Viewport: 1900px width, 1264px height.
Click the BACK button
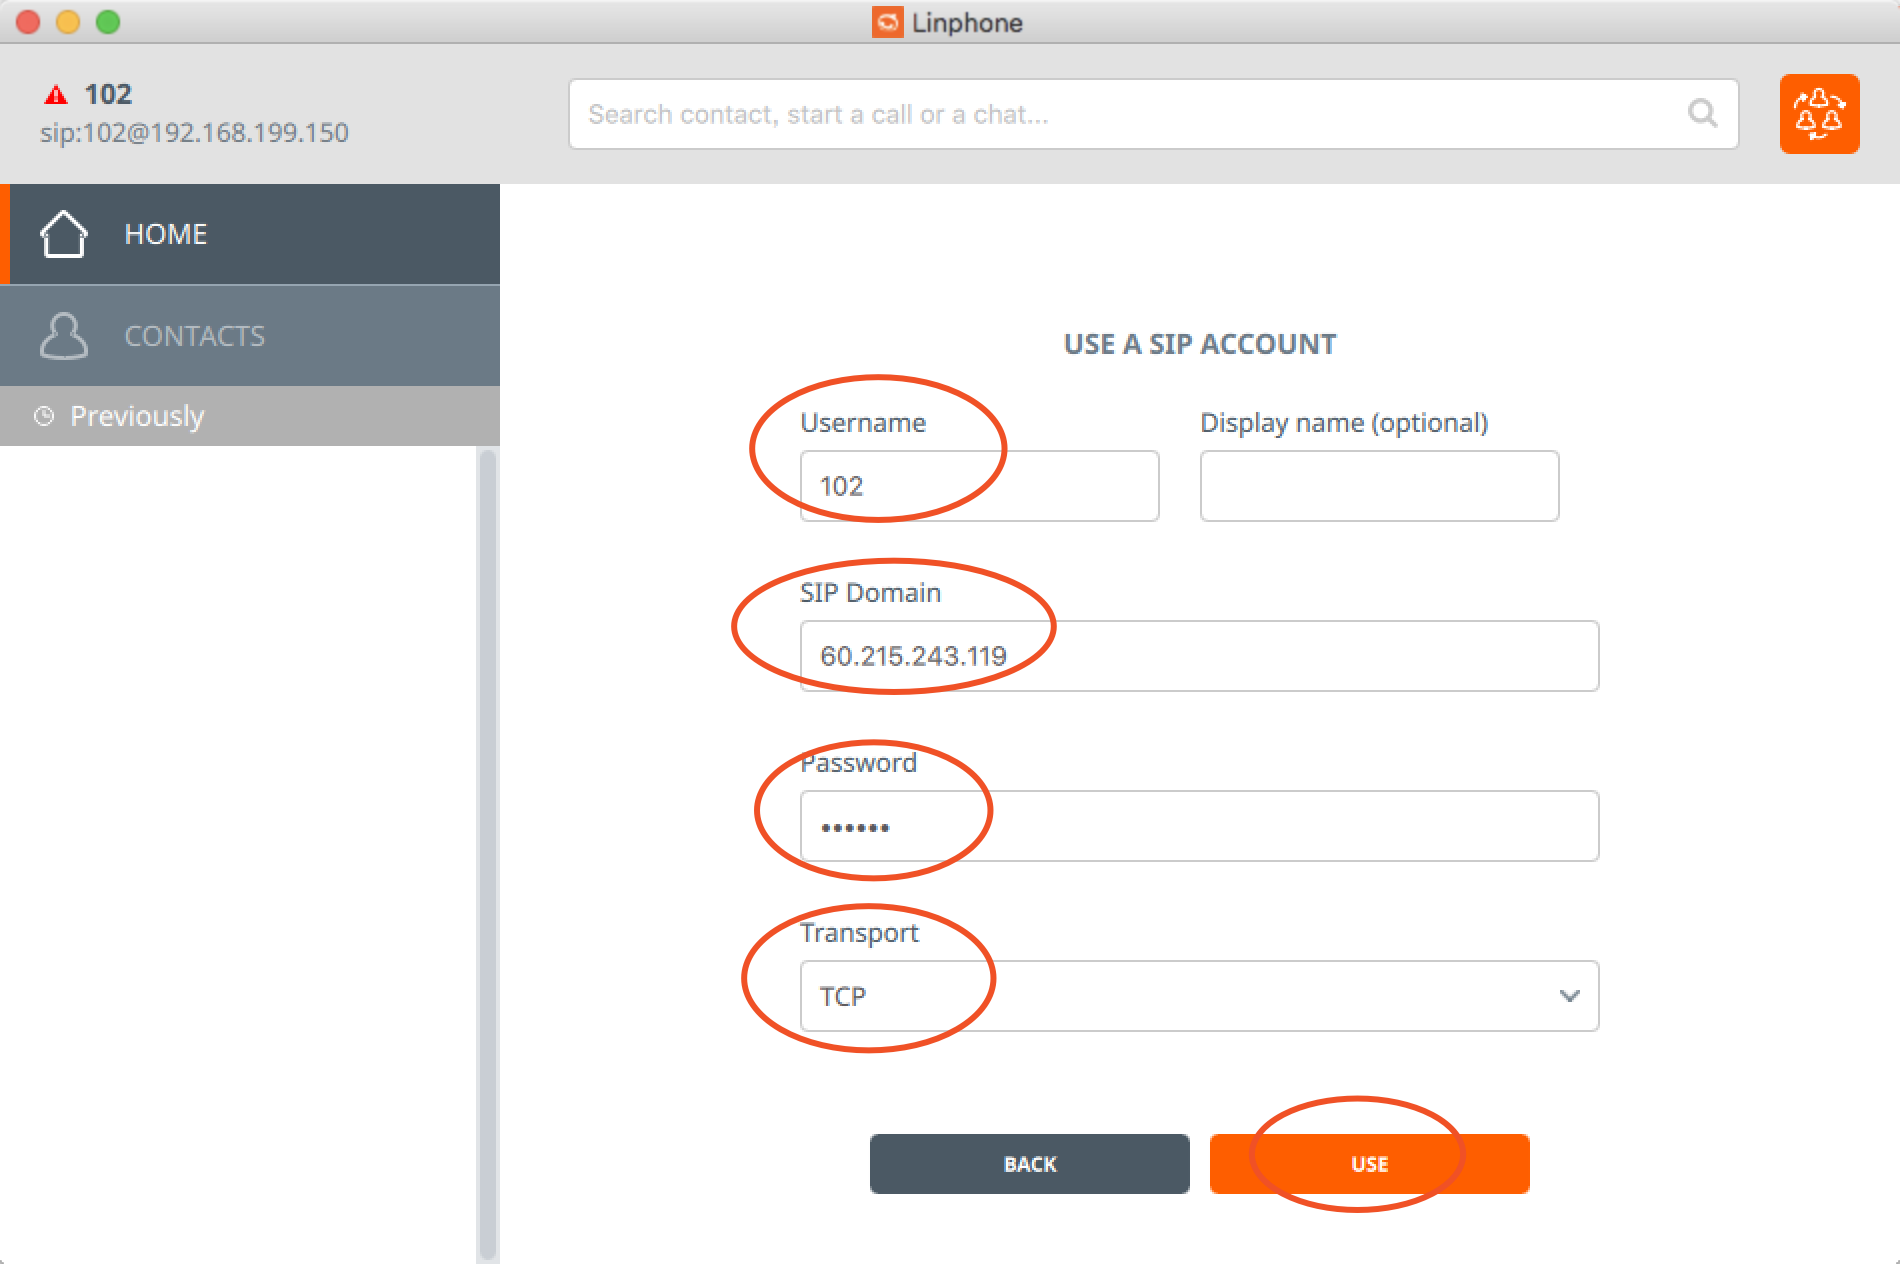point(1029,1164)
